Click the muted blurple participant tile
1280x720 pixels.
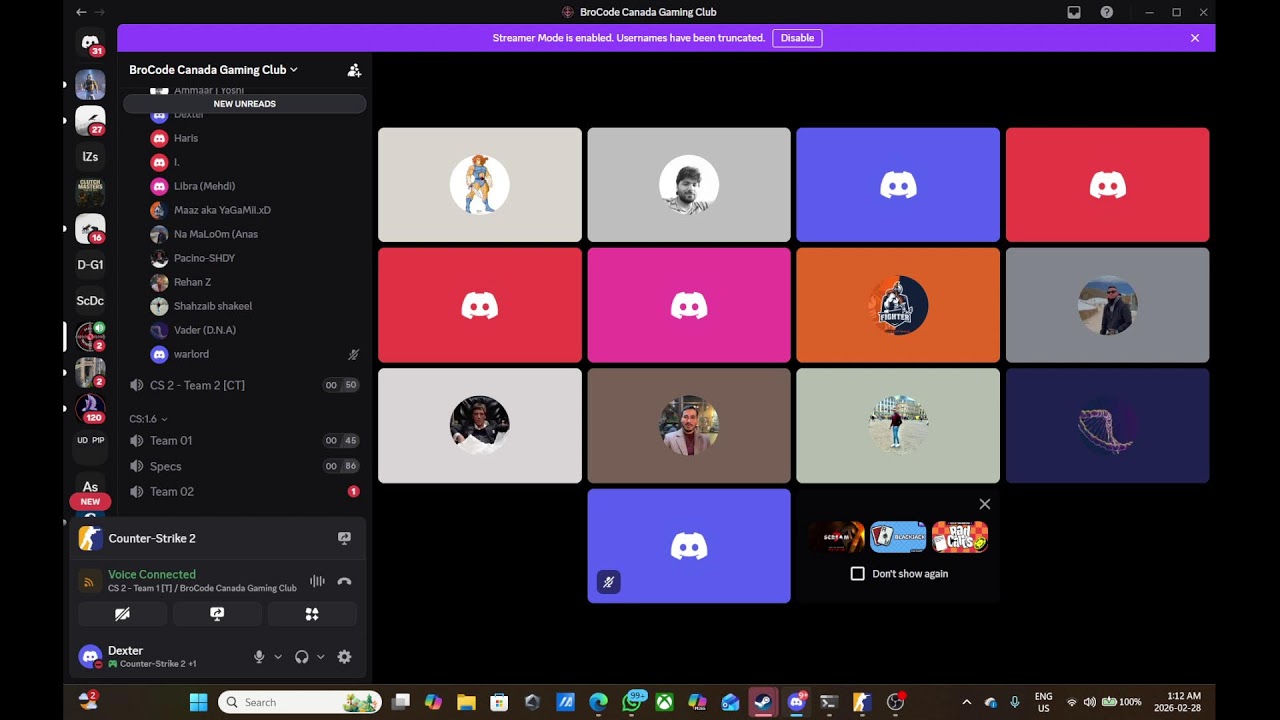click(689, 546)
